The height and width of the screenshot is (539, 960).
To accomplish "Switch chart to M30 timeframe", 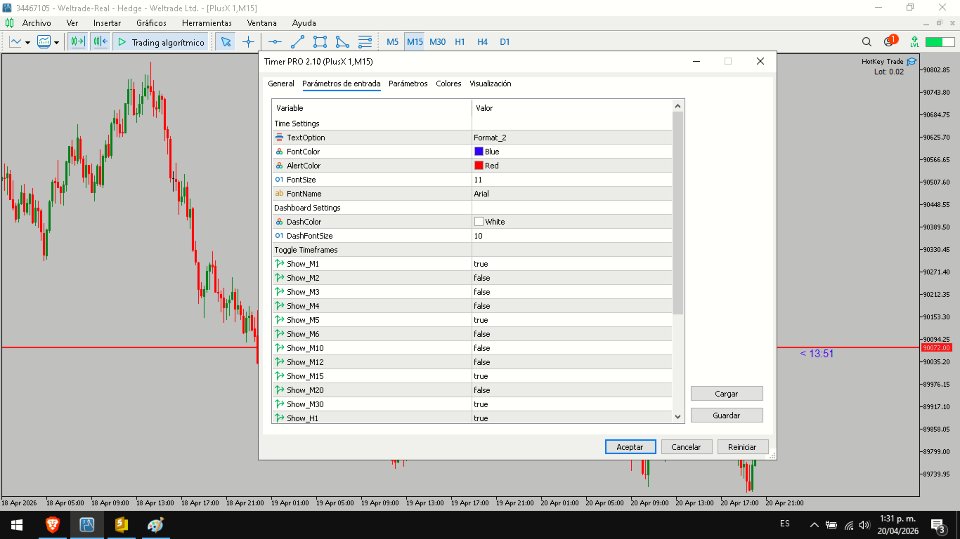I will tap(437, 42).
